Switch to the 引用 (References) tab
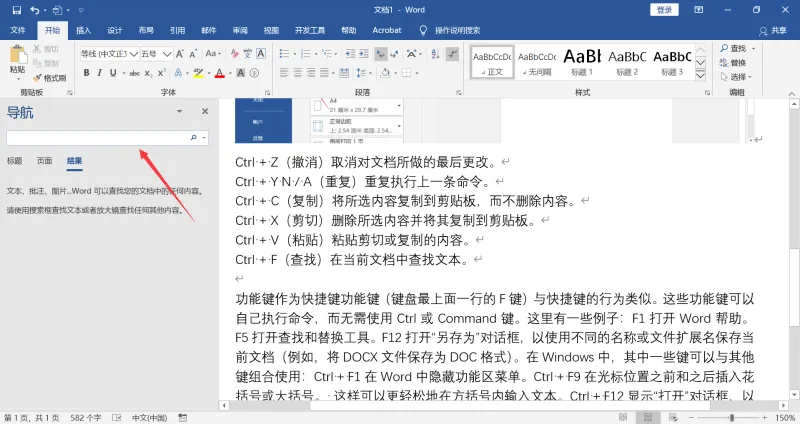The image size is (800, 424). pos(178,30)
